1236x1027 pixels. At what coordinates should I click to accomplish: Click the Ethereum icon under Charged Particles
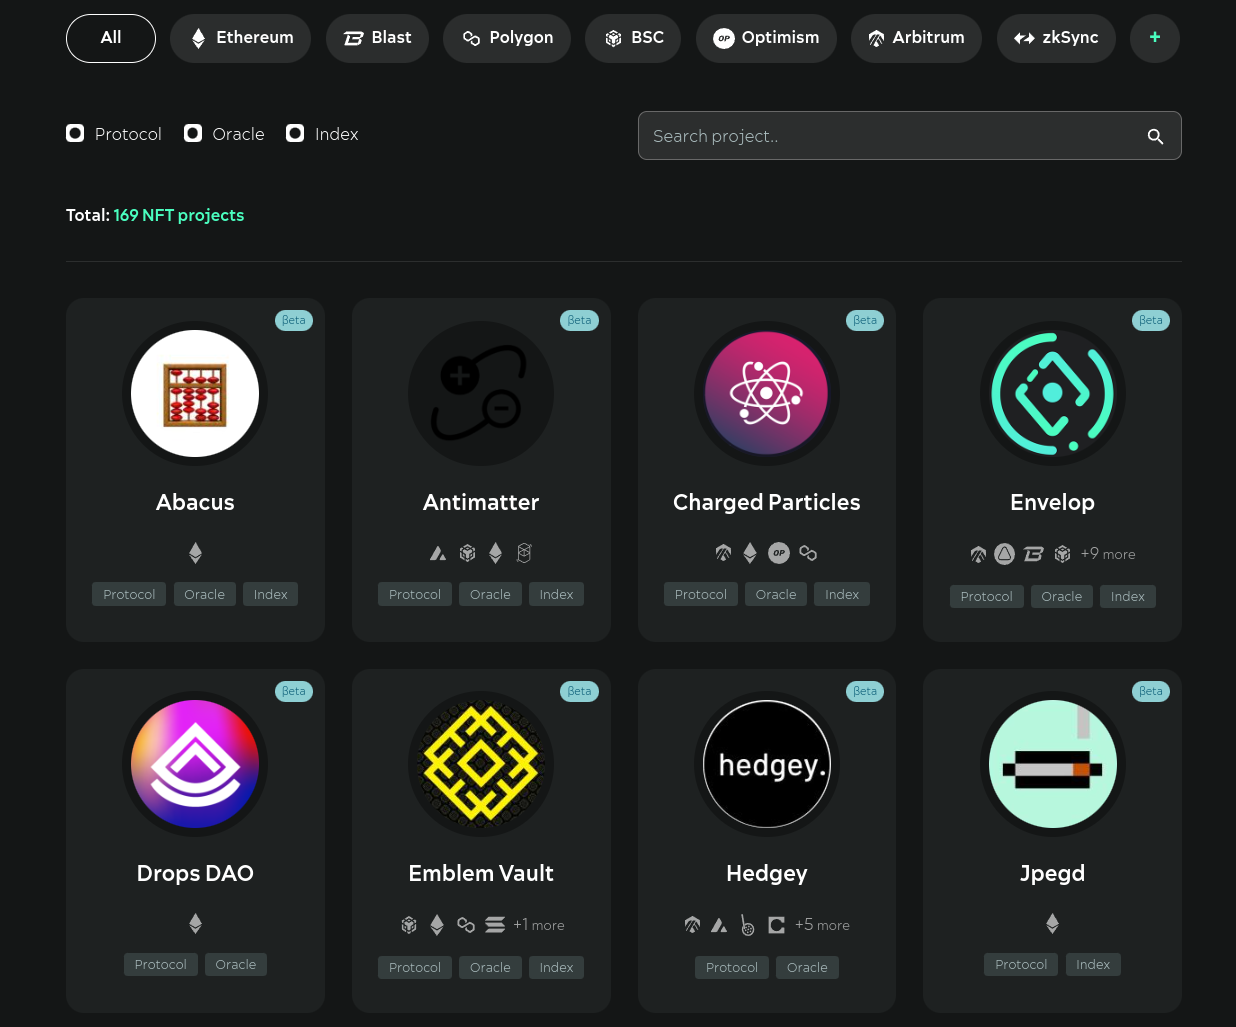[750, 553]
